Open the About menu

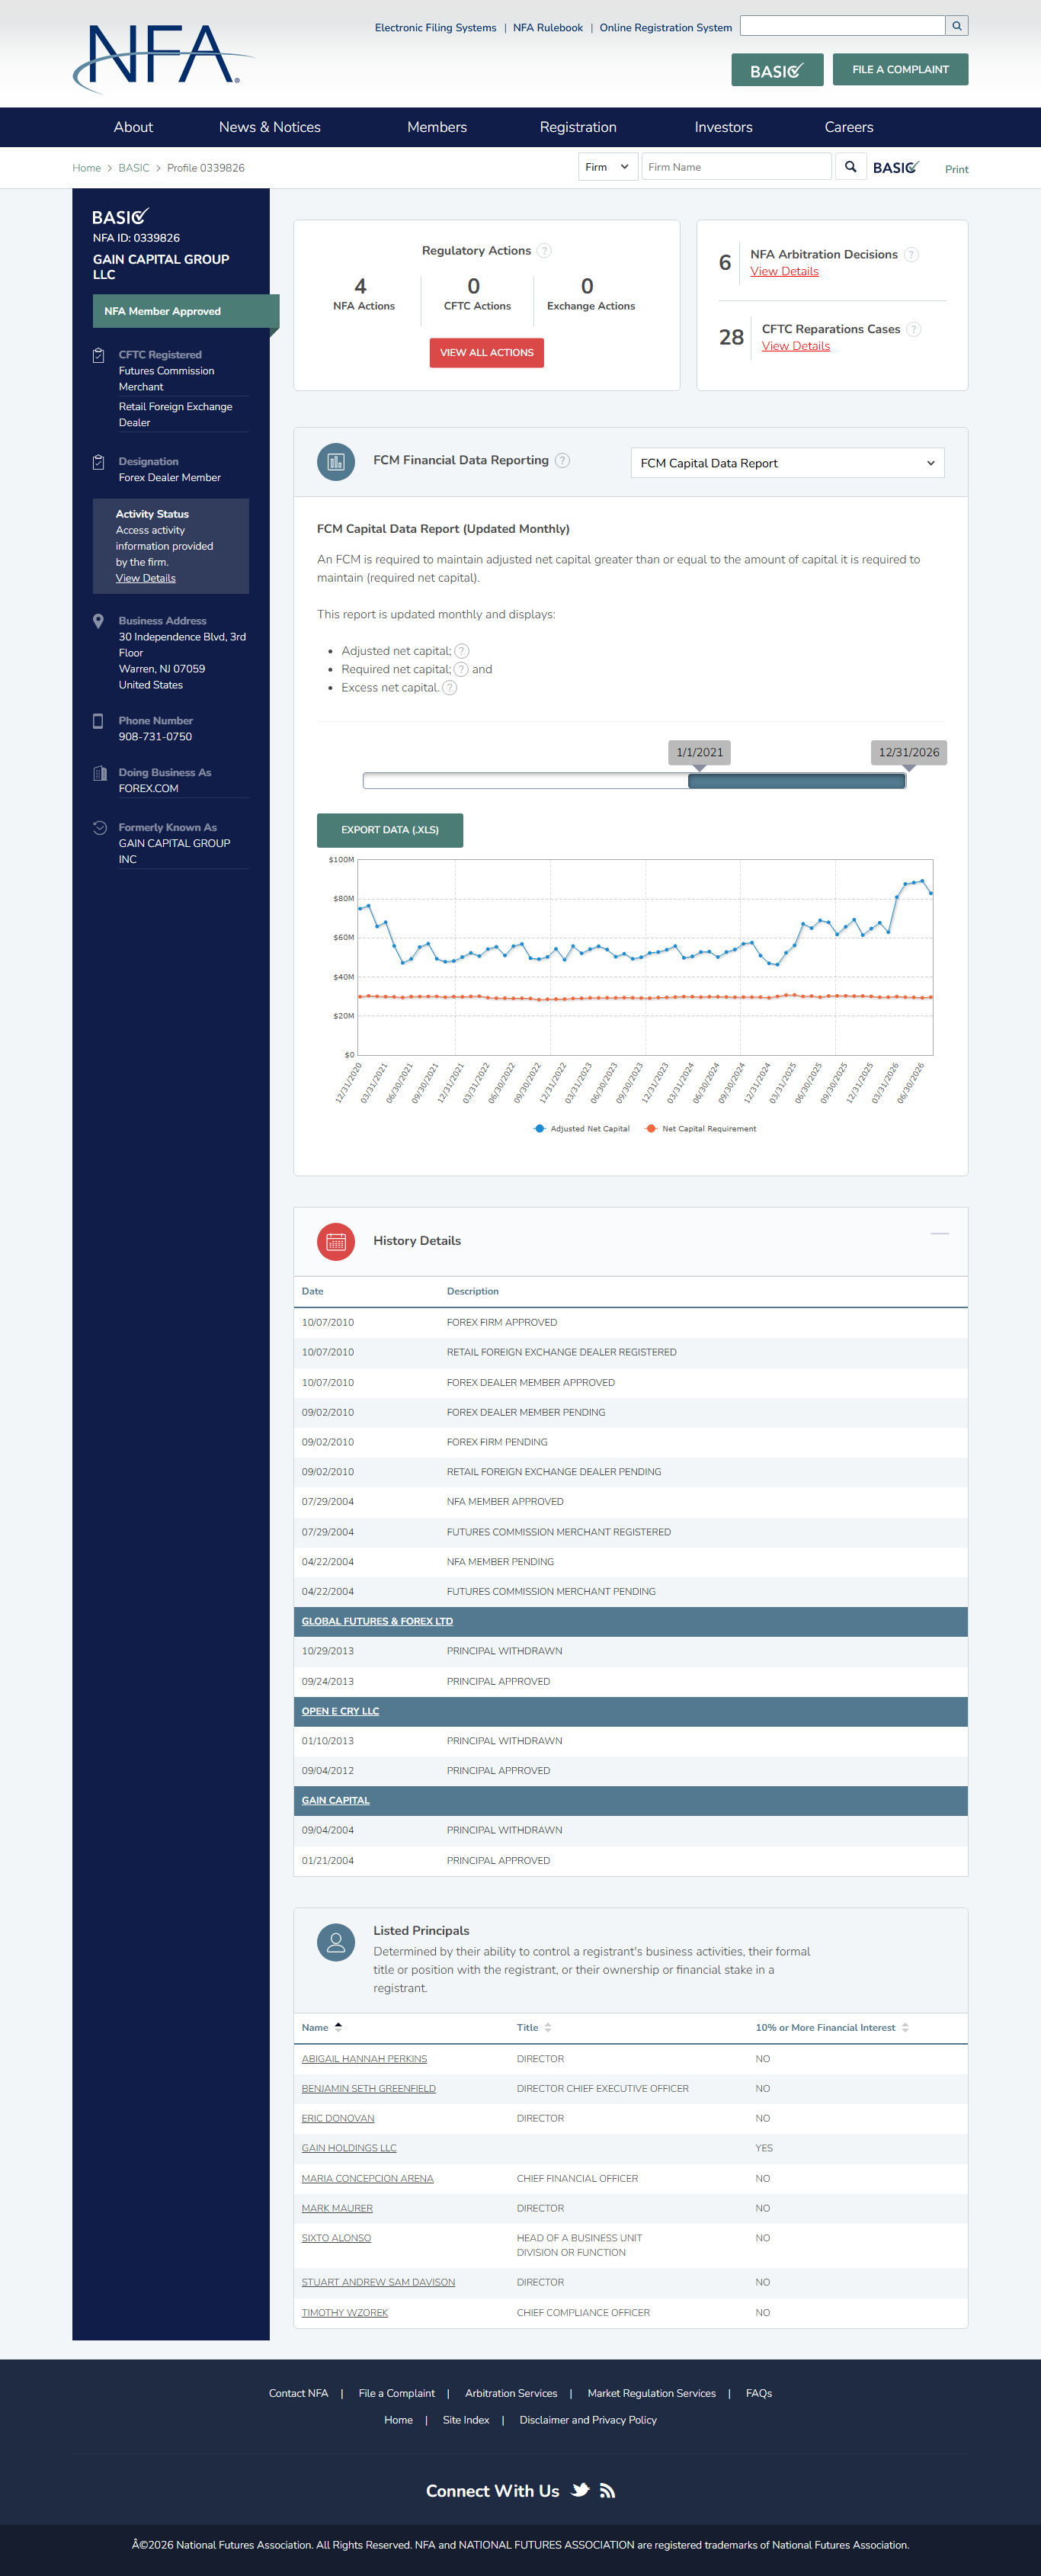(x=133, y=127)
